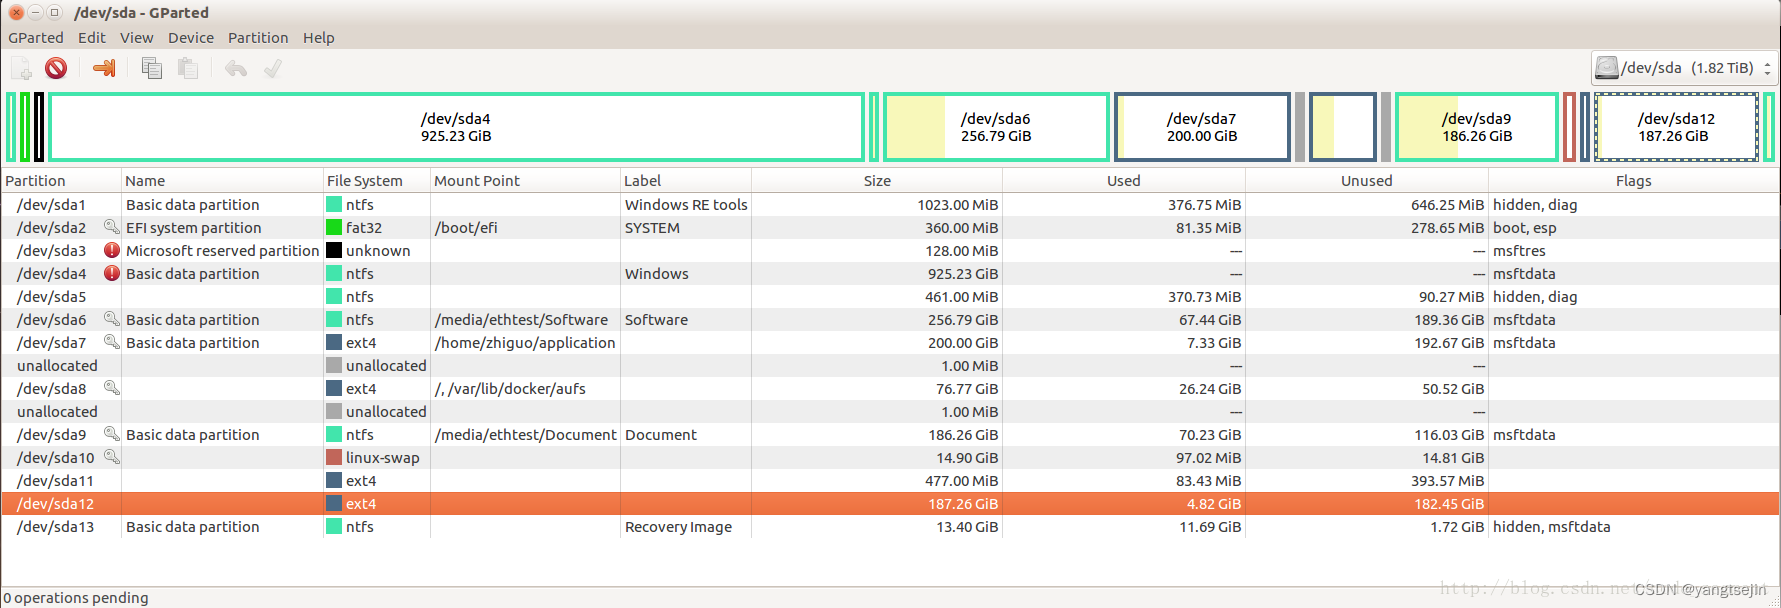1781x608 pixels.
Task: Open the /dev/sda device selector dropdown
Action: [x=1684, y=68]
